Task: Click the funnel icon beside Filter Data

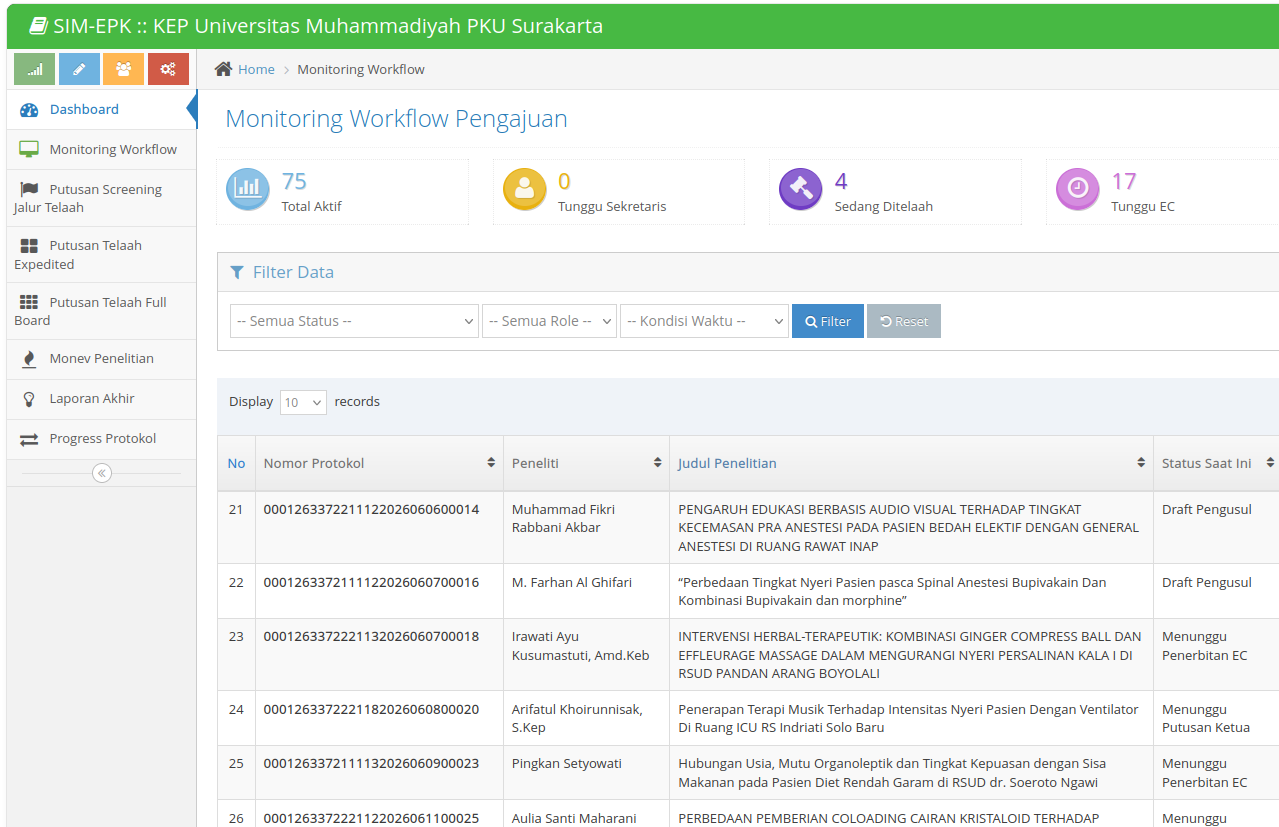Action: click(237, 272)
